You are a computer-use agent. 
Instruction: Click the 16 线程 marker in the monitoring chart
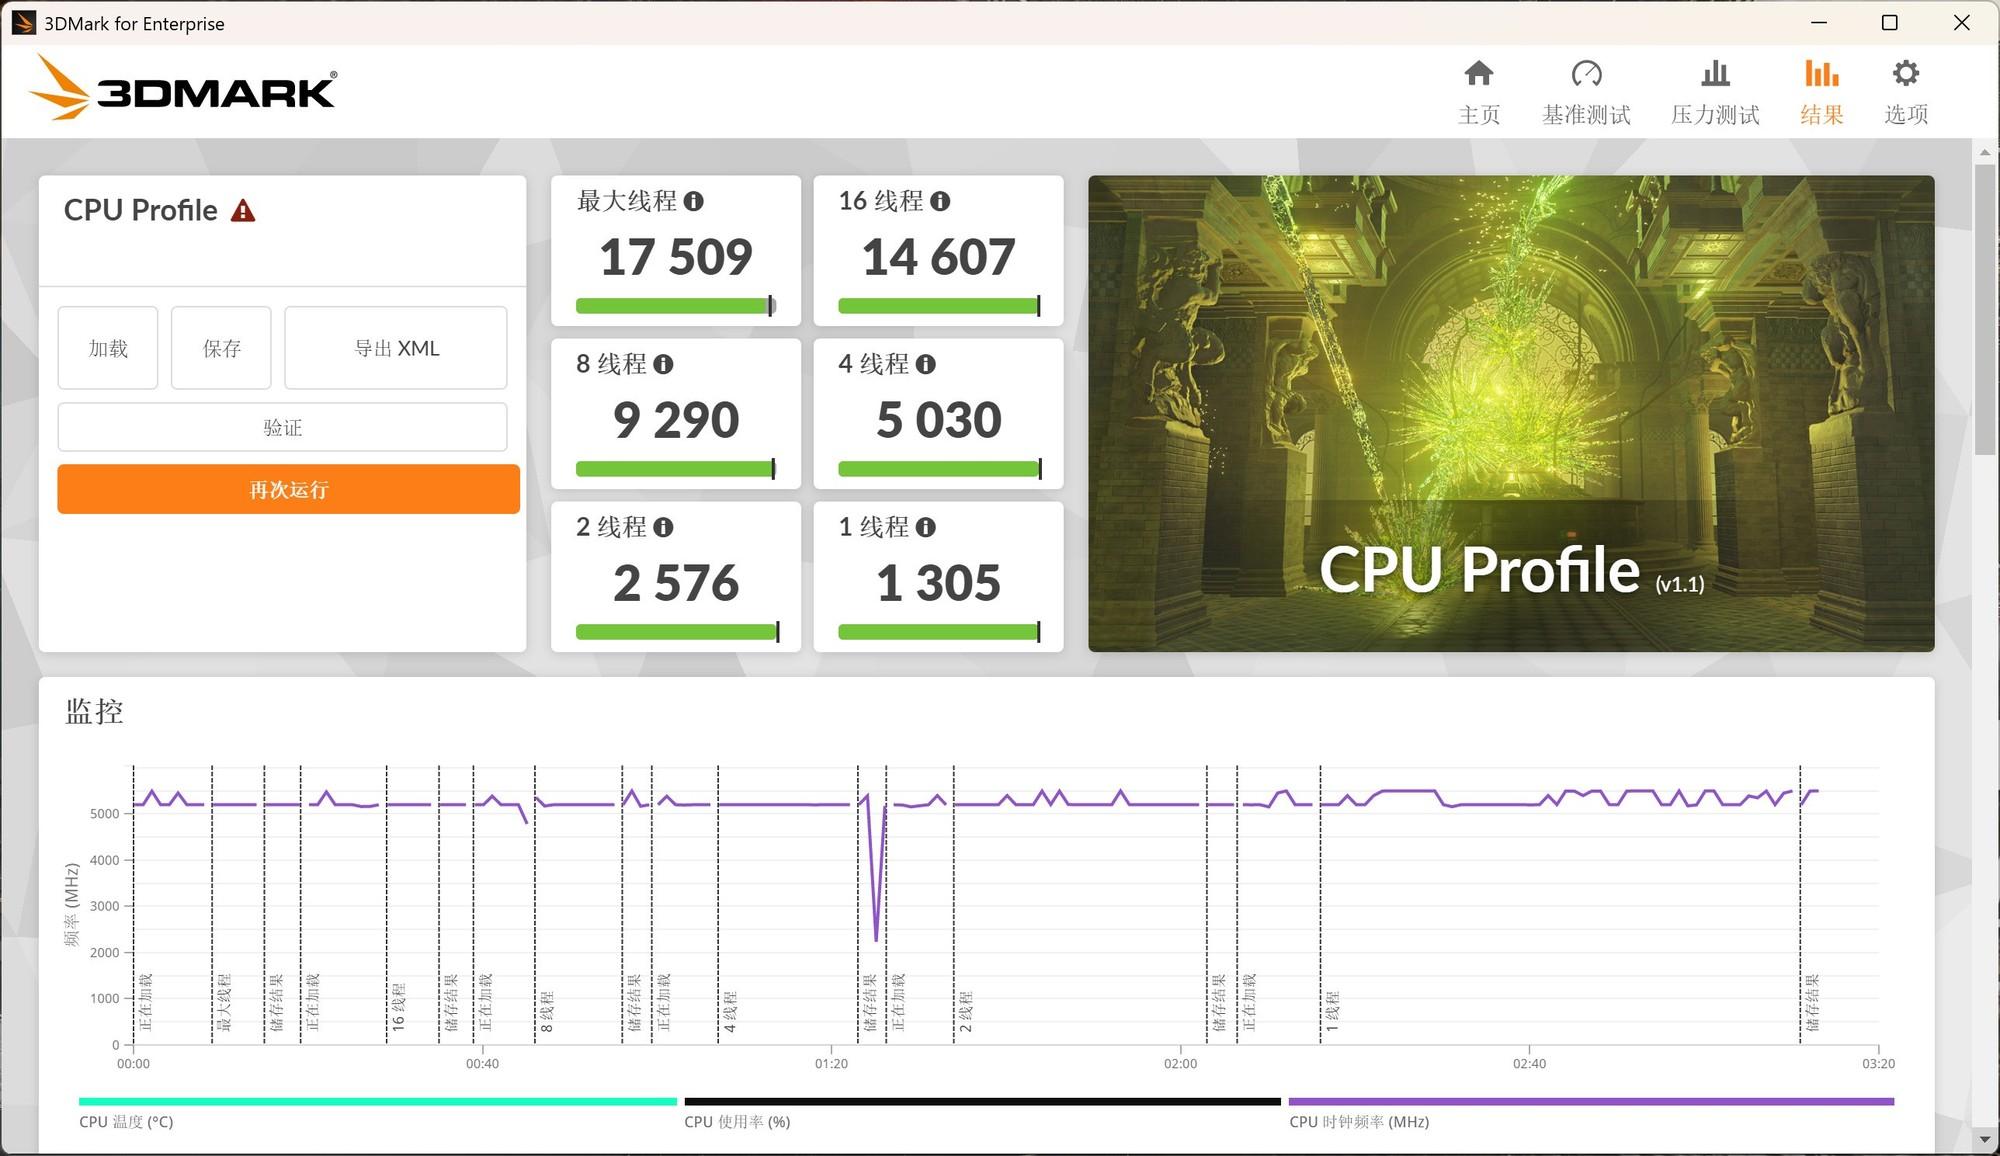coord(398,1007)
